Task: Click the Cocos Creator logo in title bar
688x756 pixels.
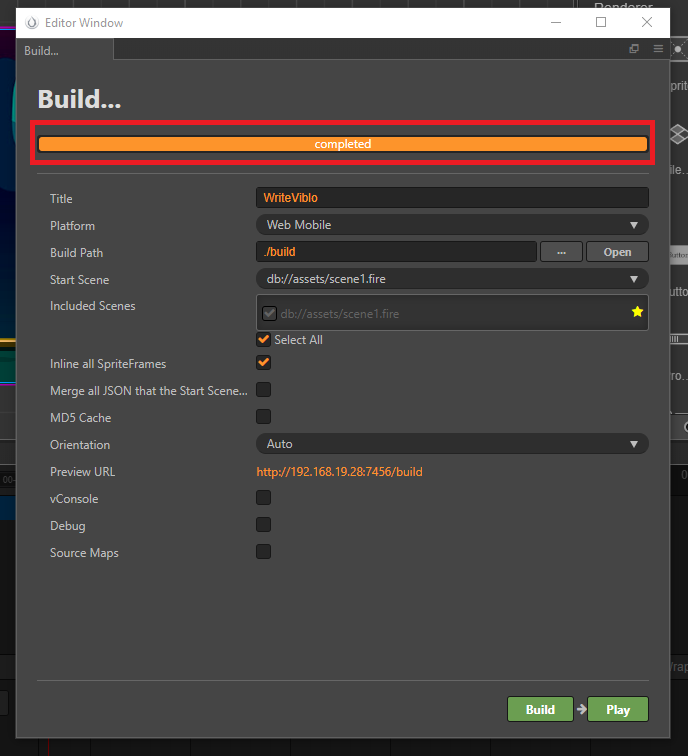Action: point(32,23)
